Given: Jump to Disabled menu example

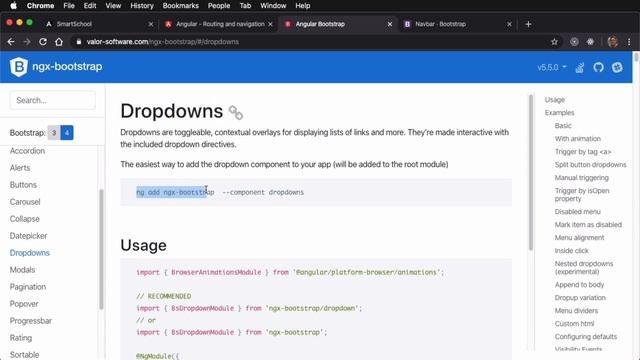Looking at the screenshot, I should (578, 212).
